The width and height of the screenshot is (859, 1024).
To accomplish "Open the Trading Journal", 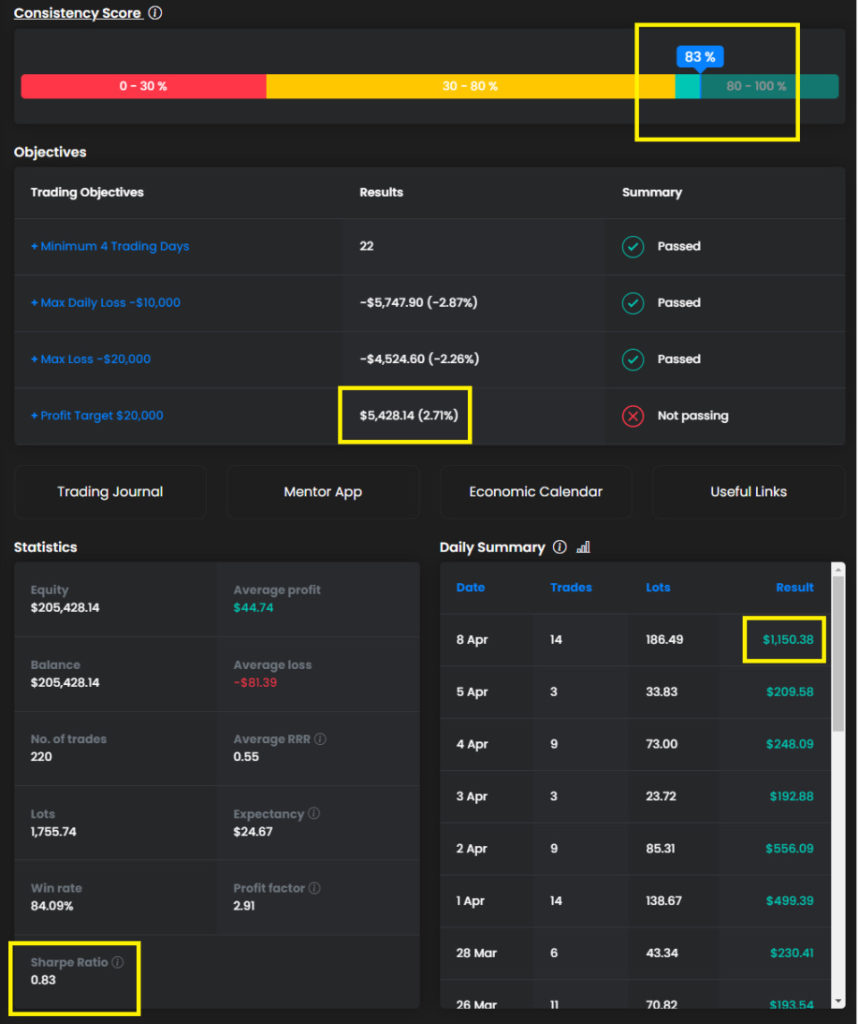I will pos(110,492).
